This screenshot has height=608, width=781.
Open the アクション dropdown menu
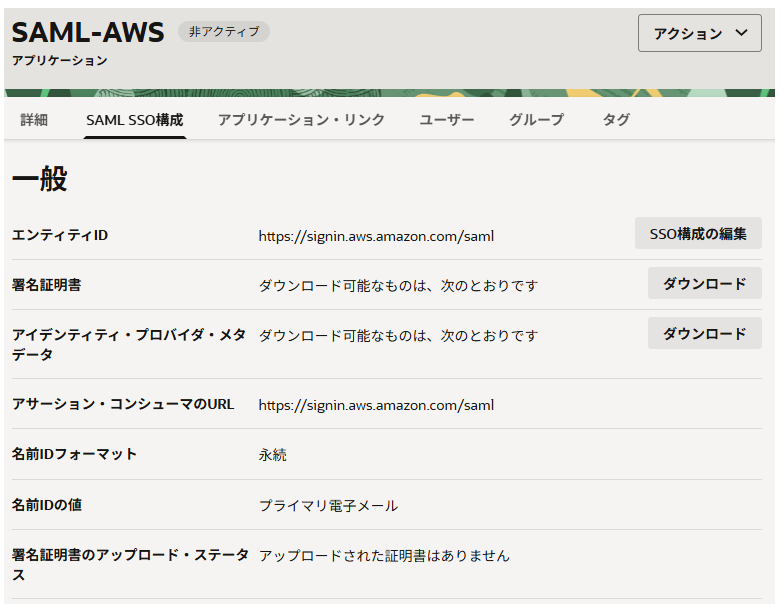(x=700, y=33)
